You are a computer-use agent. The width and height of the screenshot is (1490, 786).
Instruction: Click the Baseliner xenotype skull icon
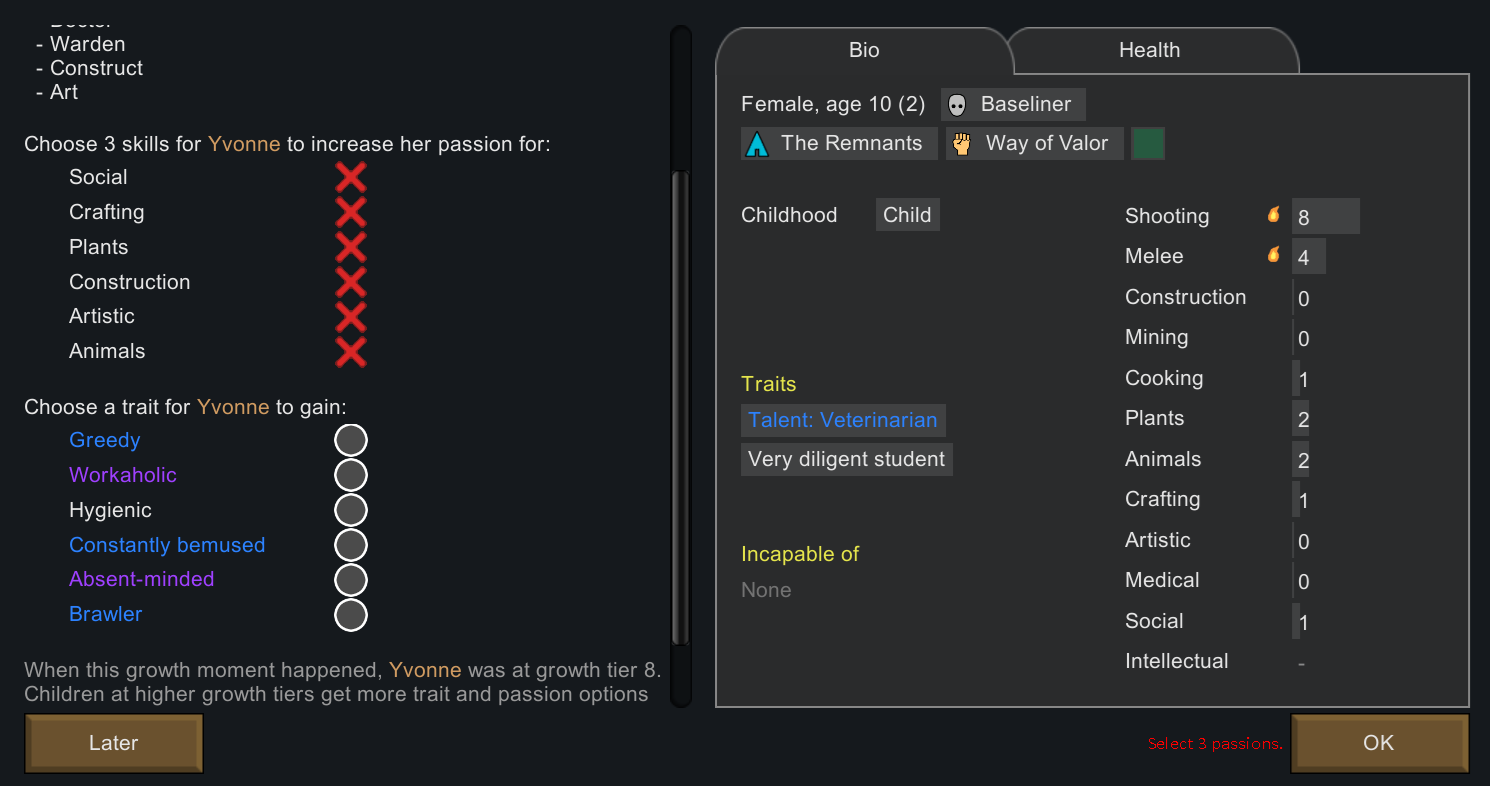(x=958, y=105)
